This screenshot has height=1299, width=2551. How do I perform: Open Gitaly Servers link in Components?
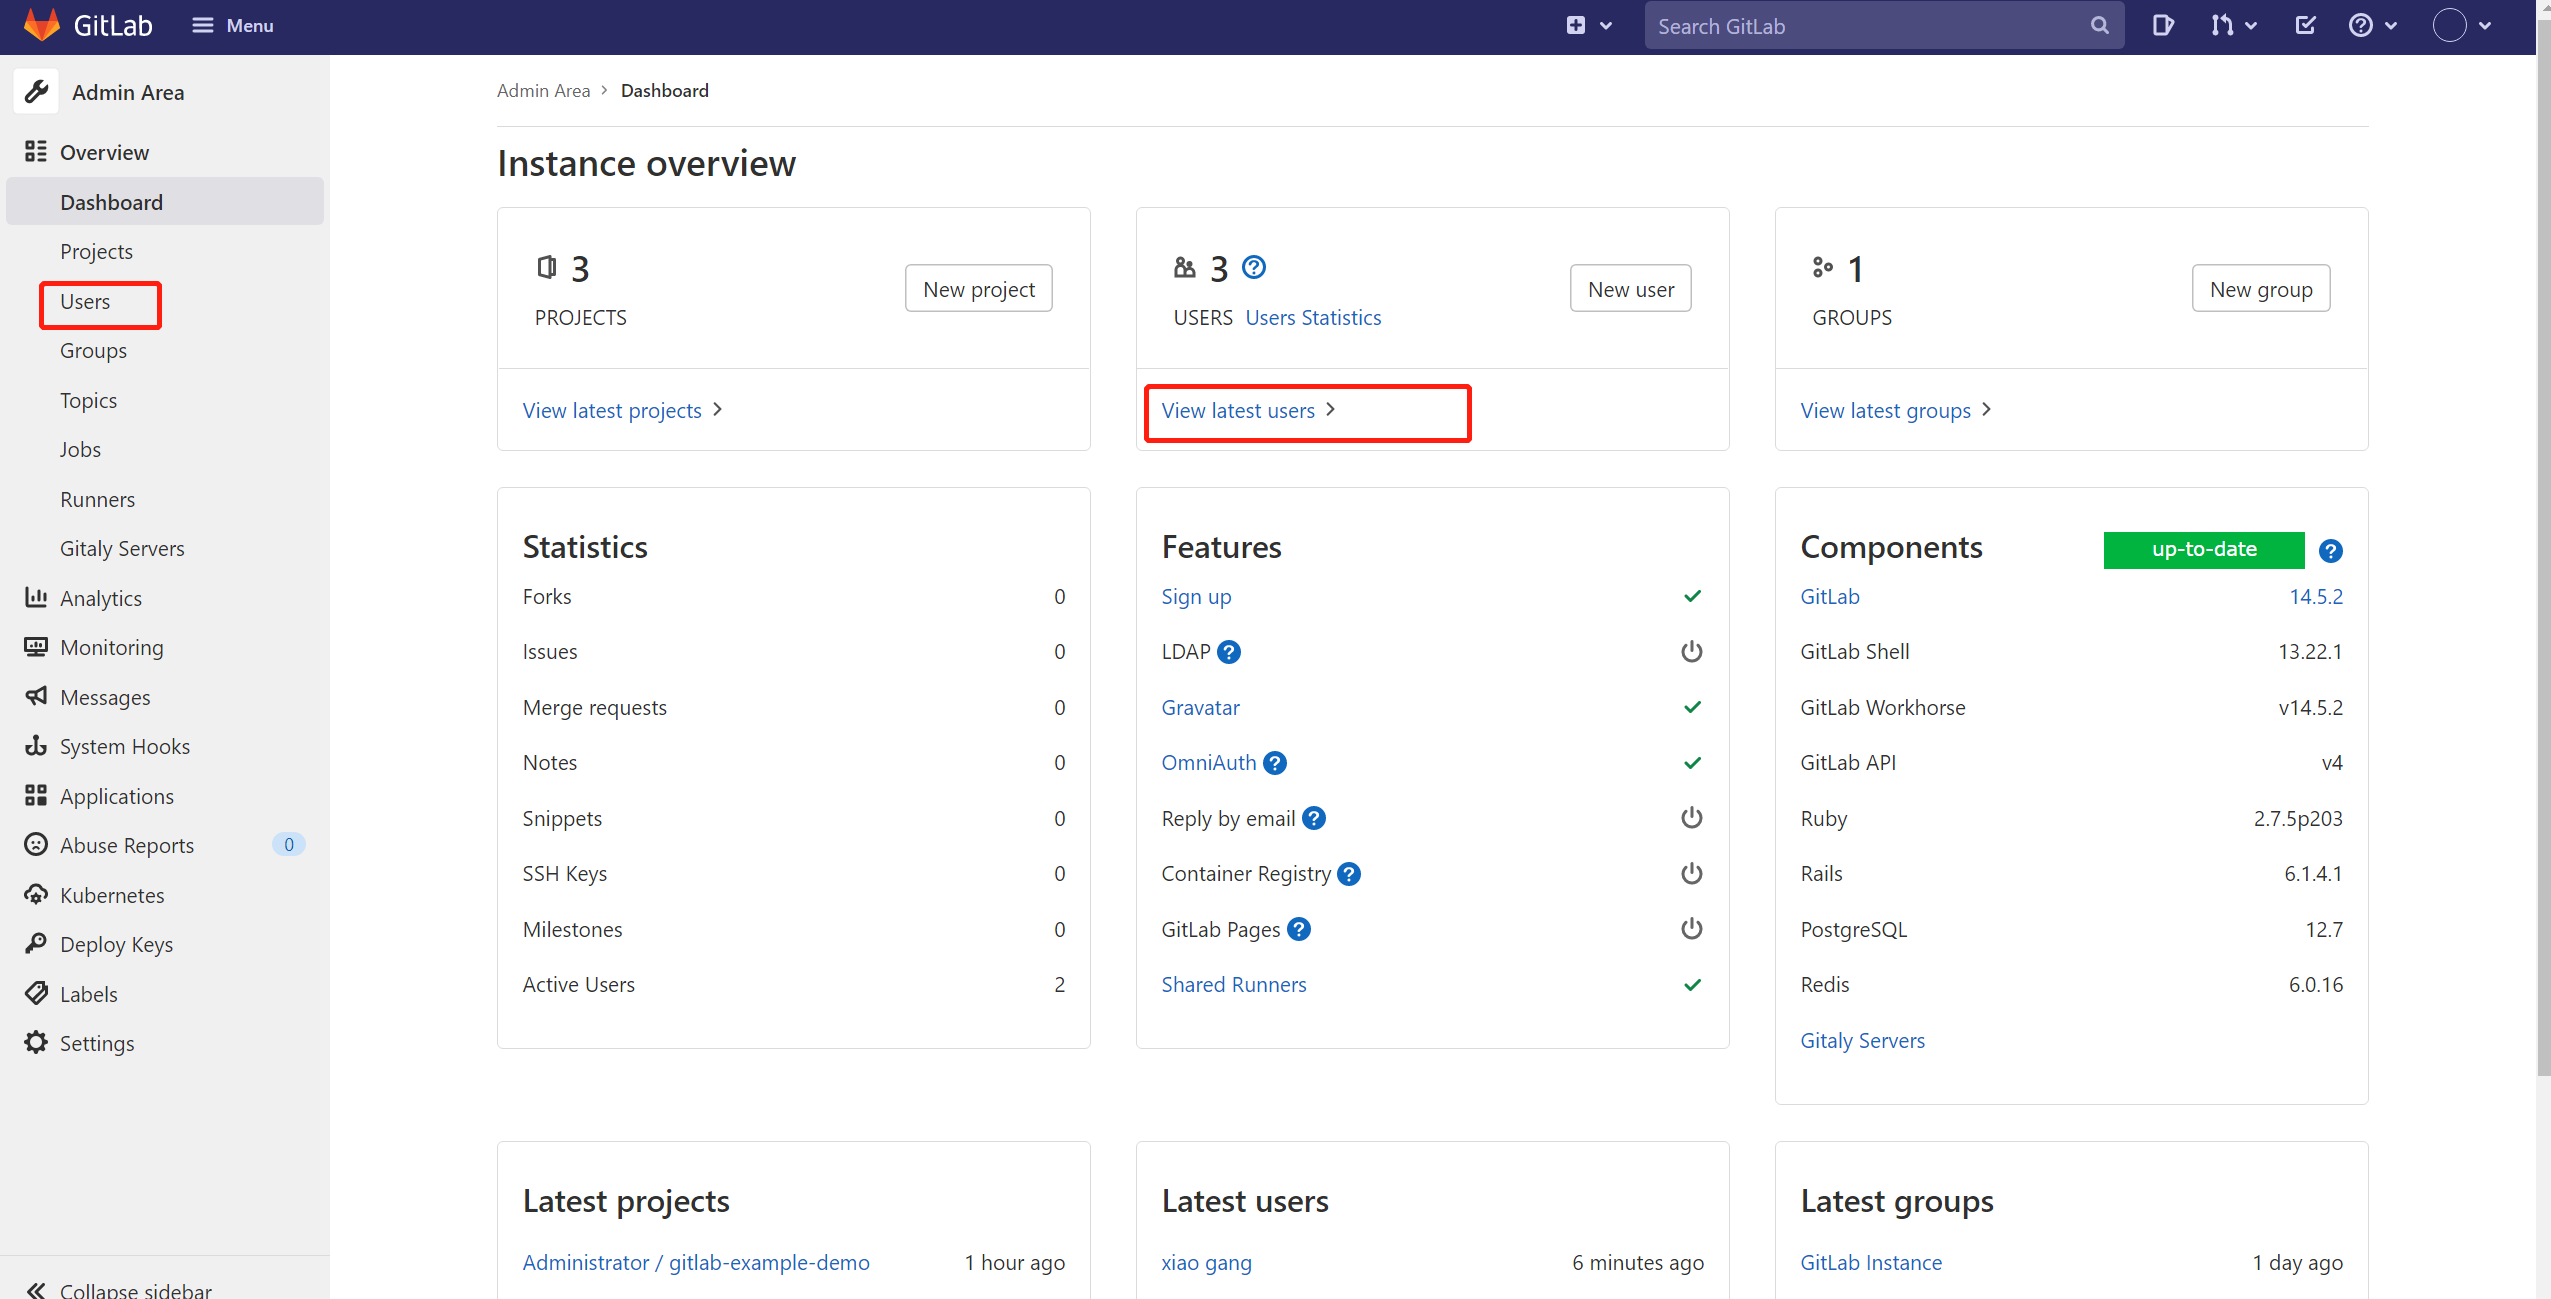pyautogui.click(x=1862, y=1040)
